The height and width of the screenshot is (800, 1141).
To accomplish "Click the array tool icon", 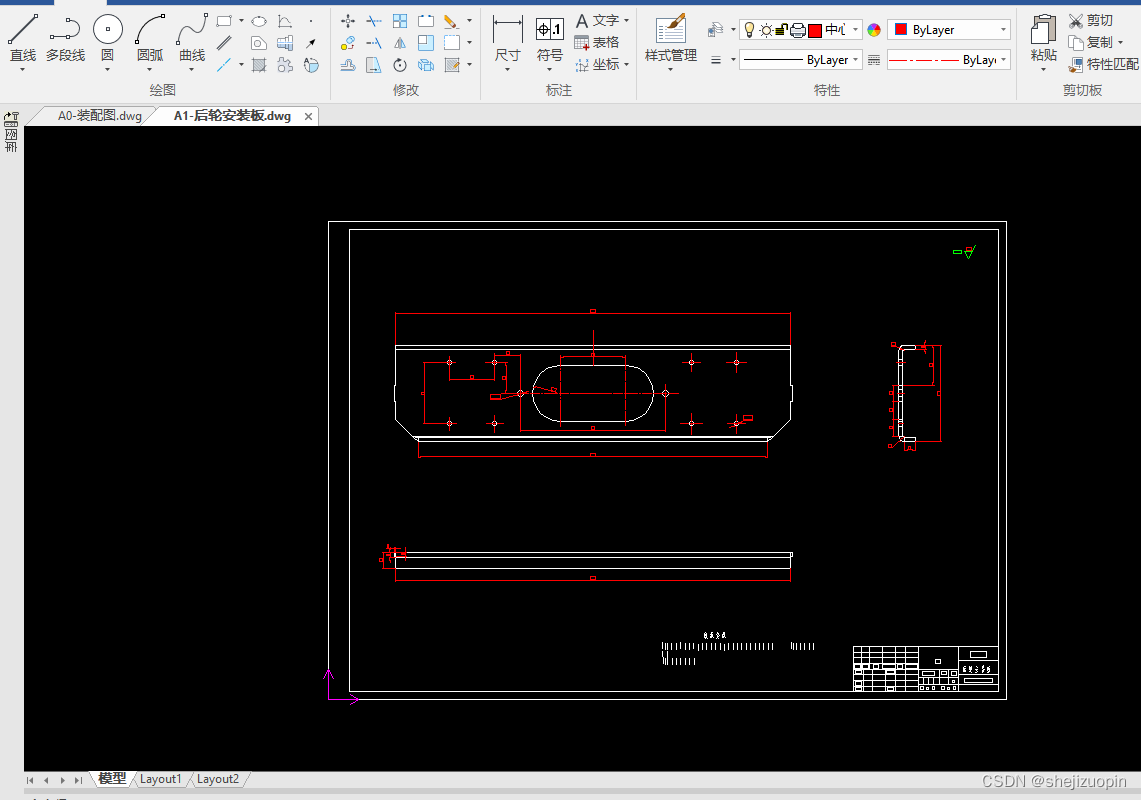I will coord(400,21).
